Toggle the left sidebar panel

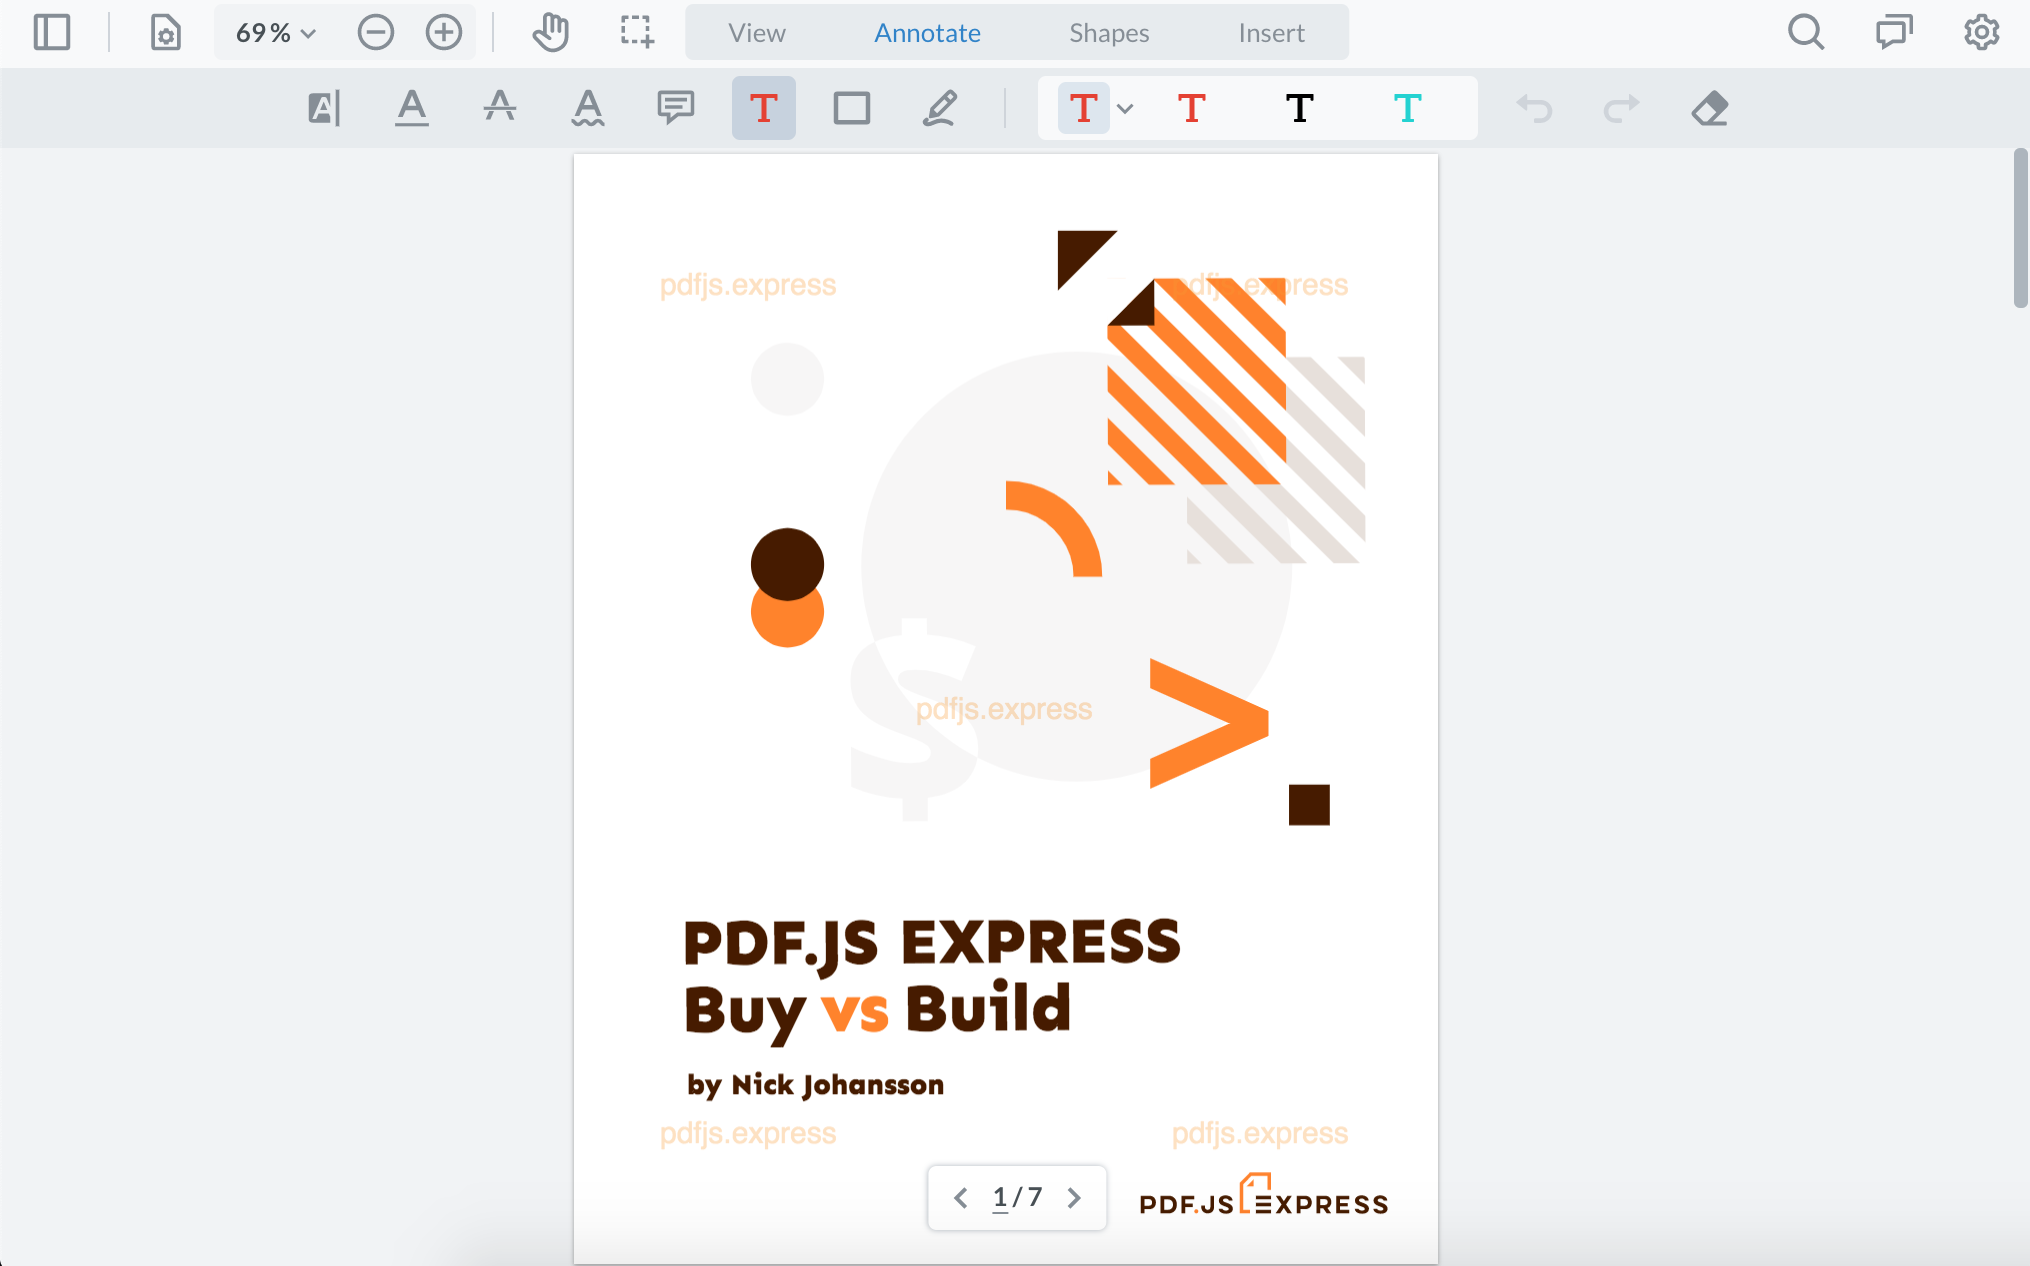51,33
